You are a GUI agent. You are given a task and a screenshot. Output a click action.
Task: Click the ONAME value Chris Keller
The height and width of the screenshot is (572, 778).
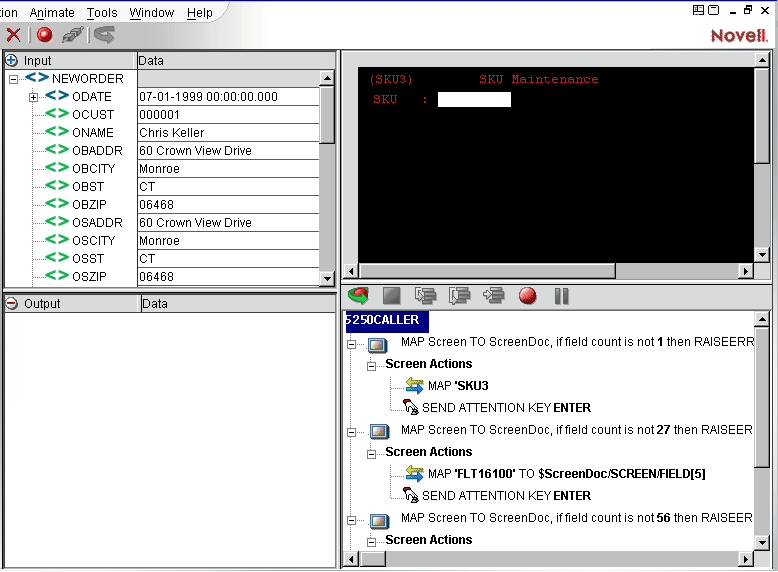pyautogui.click(x=228, y=133)
